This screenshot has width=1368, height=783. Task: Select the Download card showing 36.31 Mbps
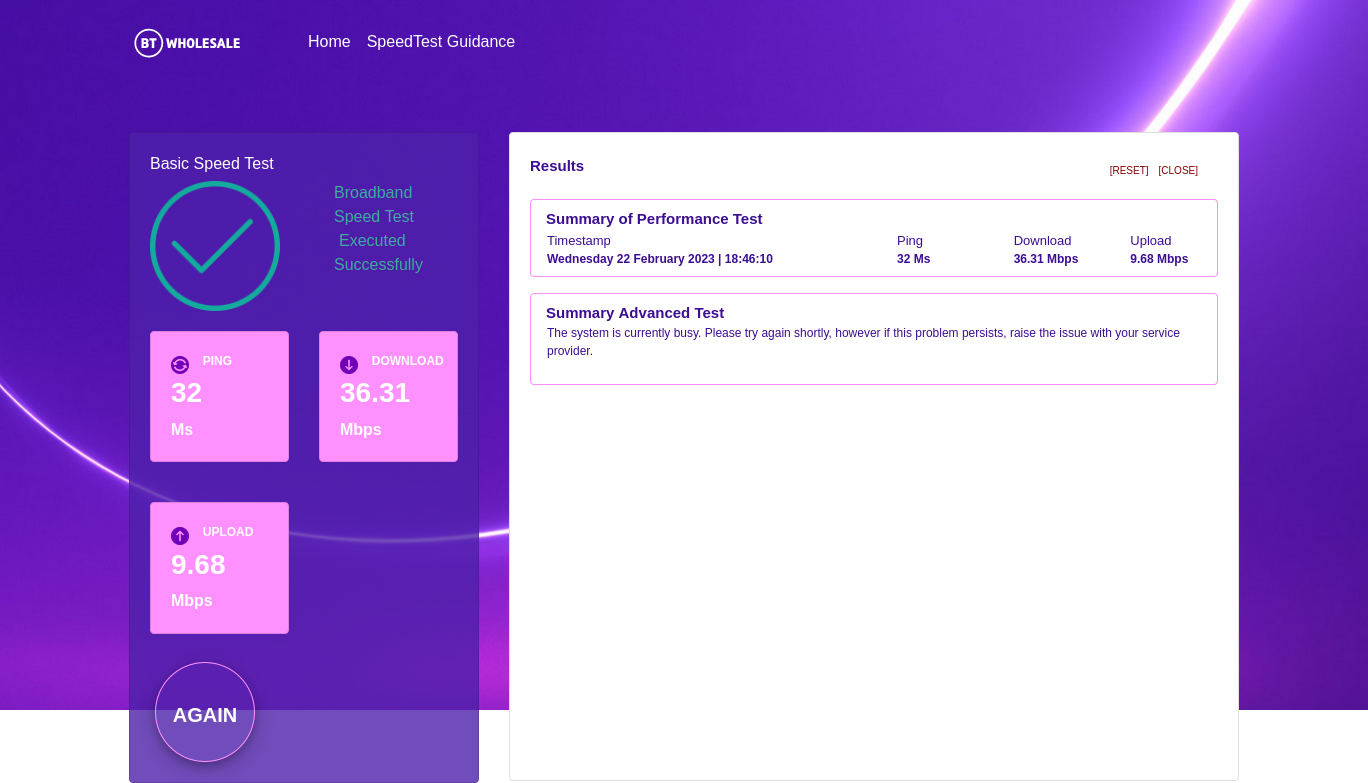[x=388, y=396]
